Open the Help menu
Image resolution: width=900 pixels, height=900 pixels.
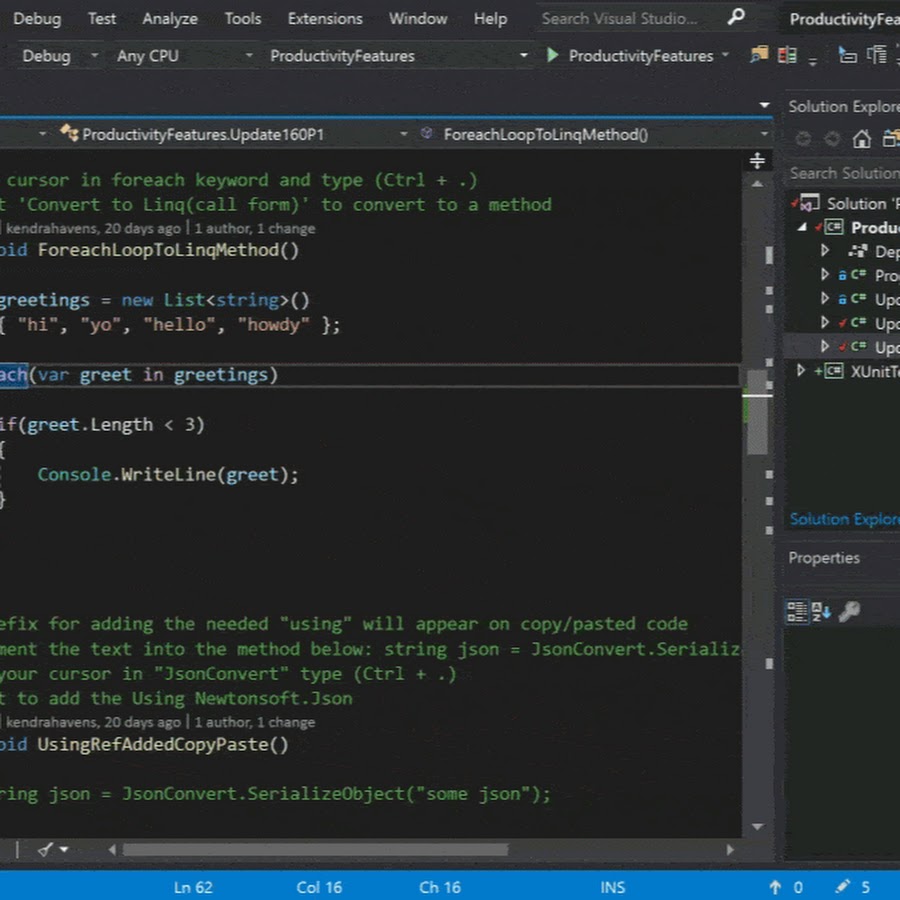point(490,18)
